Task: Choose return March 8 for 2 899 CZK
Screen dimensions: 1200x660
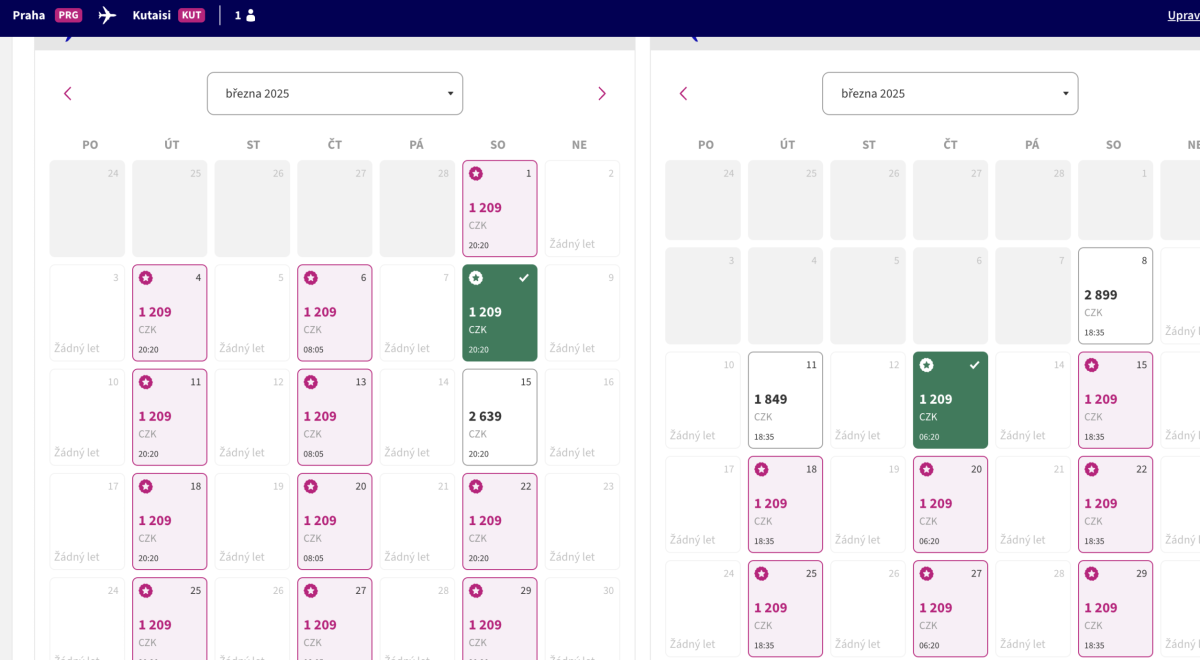Action: point(1115,295)
